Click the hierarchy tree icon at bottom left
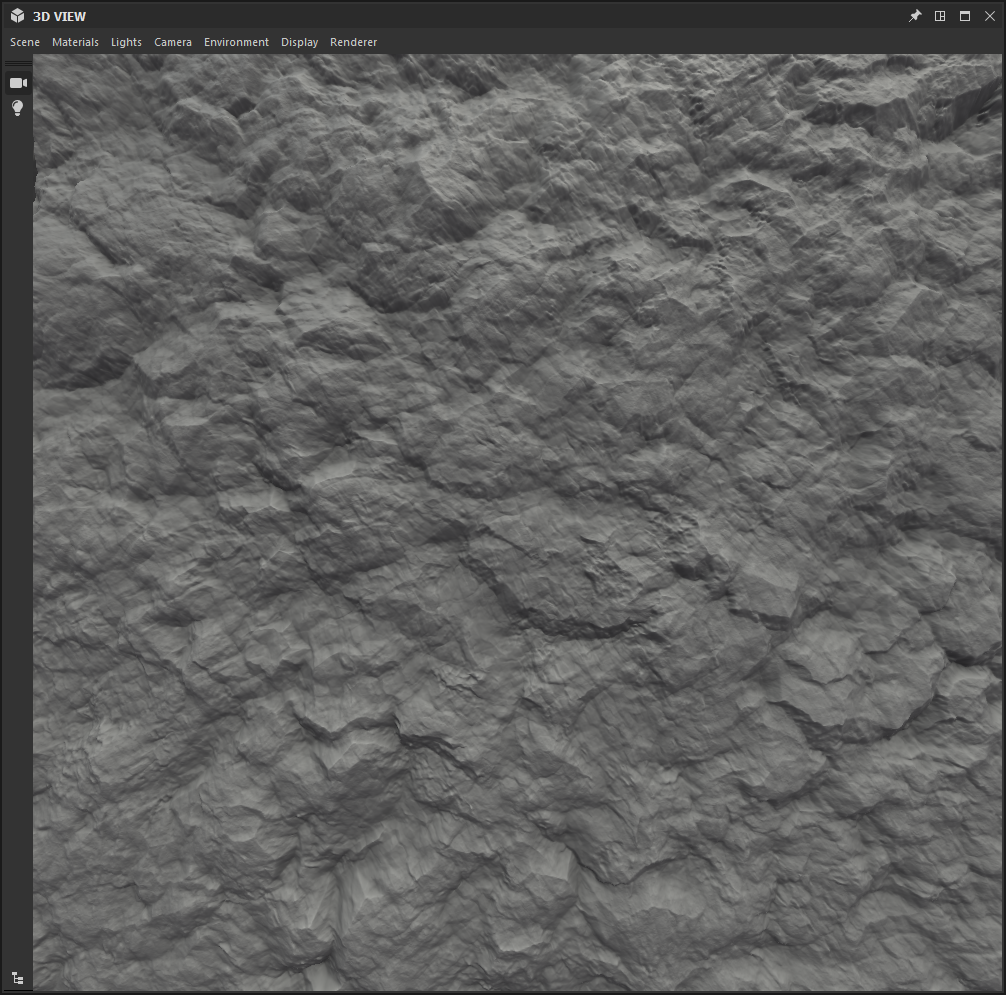1006x995 pixels. click(18, 979)
